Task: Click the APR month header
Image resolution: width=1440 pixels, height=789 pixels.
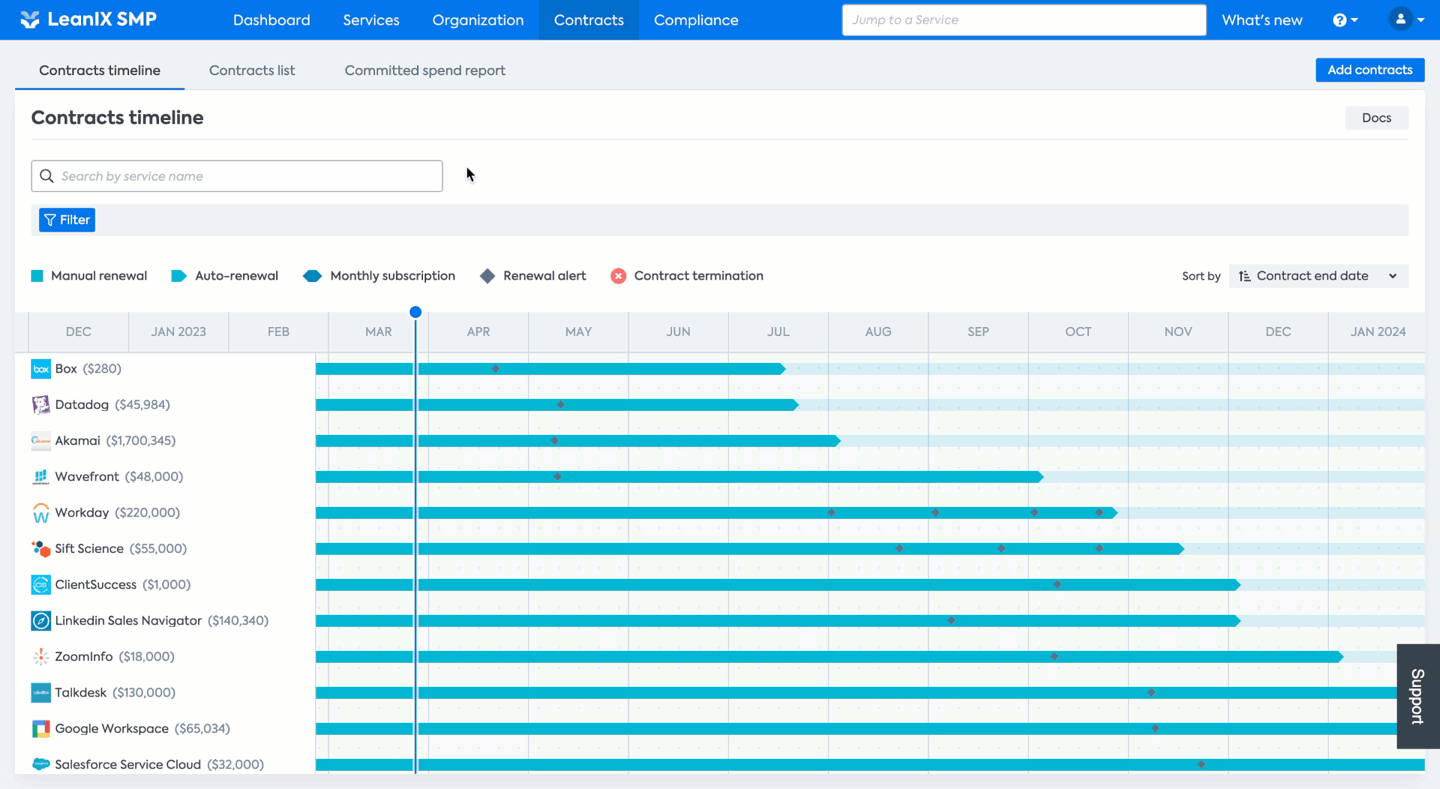Action: tap(478, 332)
